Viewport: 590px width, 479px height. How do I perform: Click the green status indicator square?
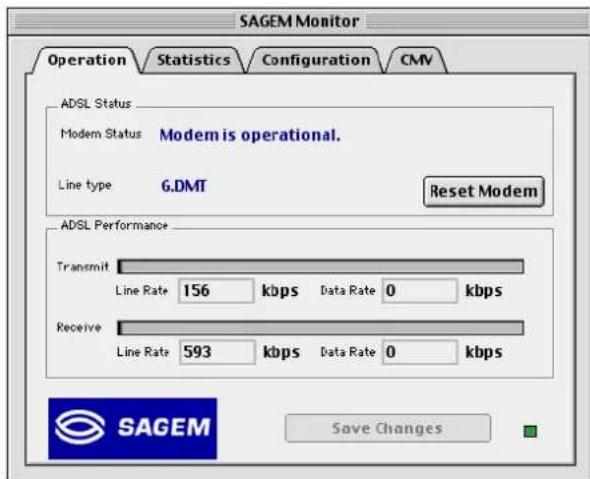[x=530, y=431]
